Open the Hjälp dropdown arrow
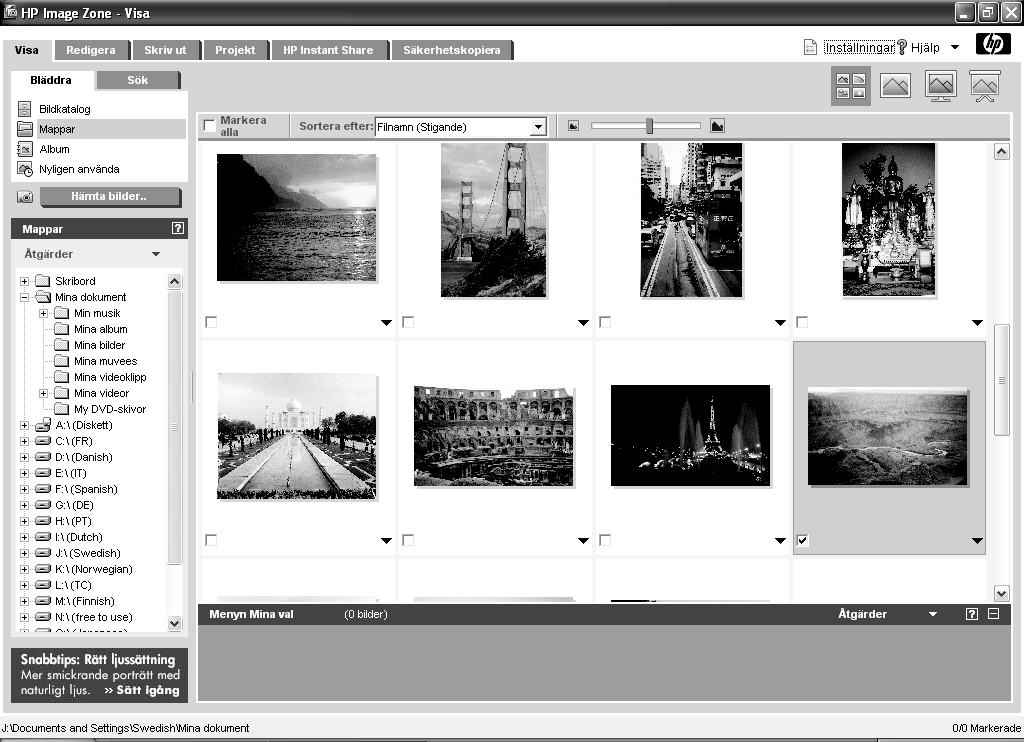Viewport: 1024px width, 742px height. [955, 47]
